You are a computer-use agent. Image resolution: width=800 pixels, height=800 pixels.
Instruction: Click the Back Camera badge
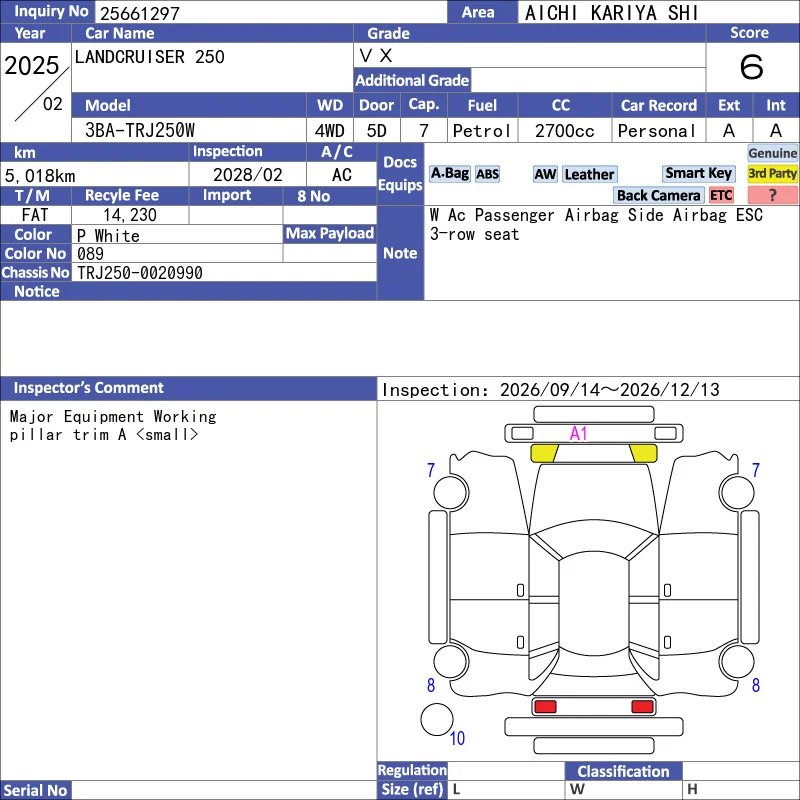coord(658,195)
